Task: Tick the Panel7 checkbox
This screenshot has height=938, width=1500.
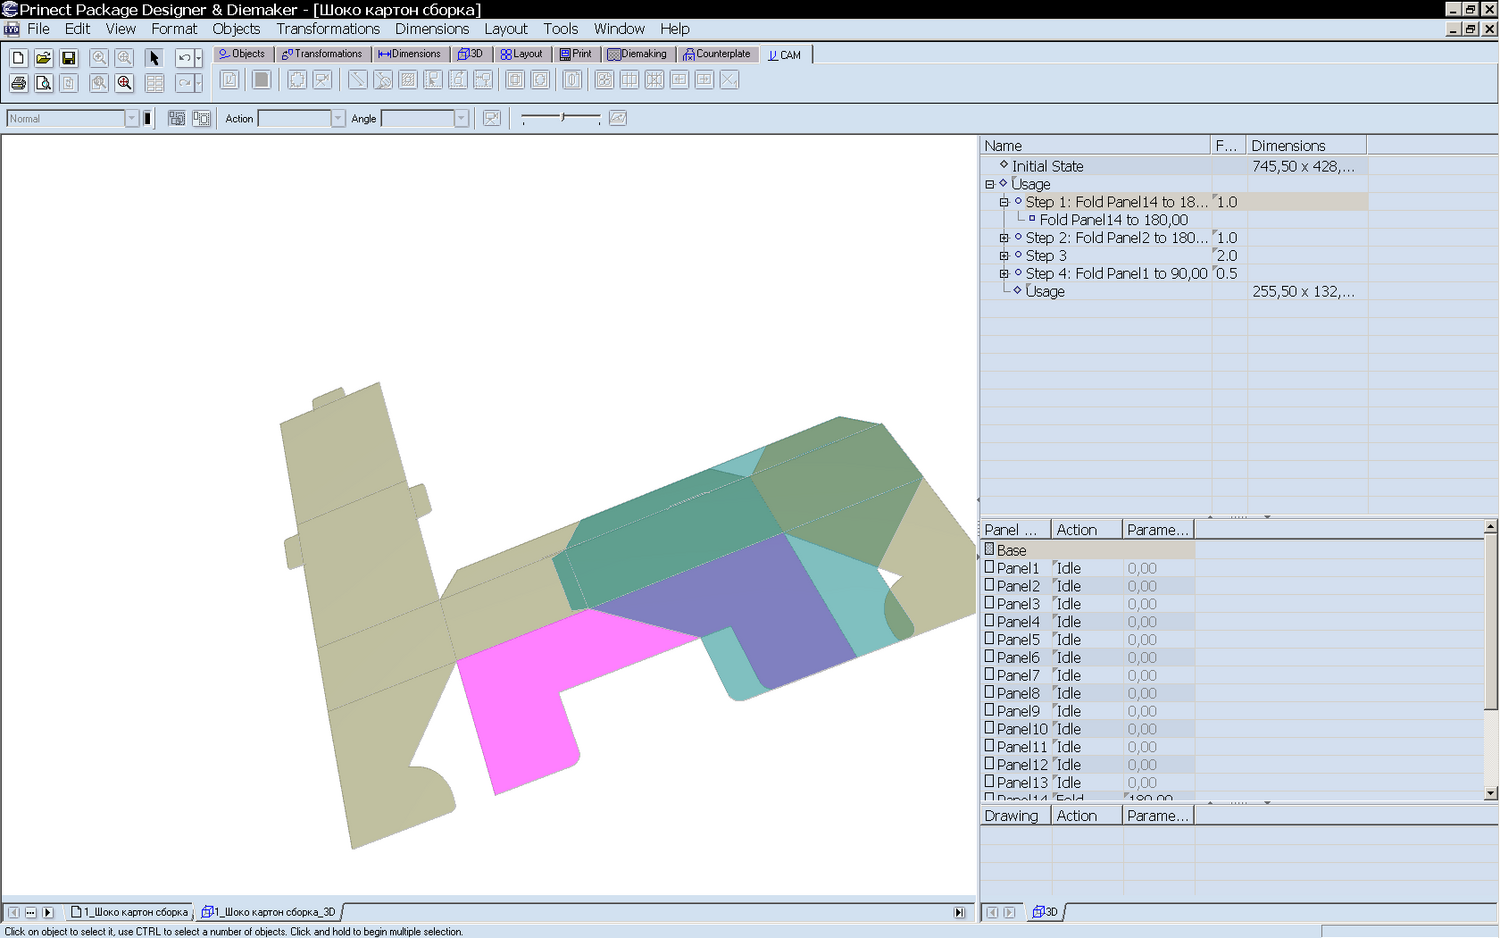Action: 990,674
